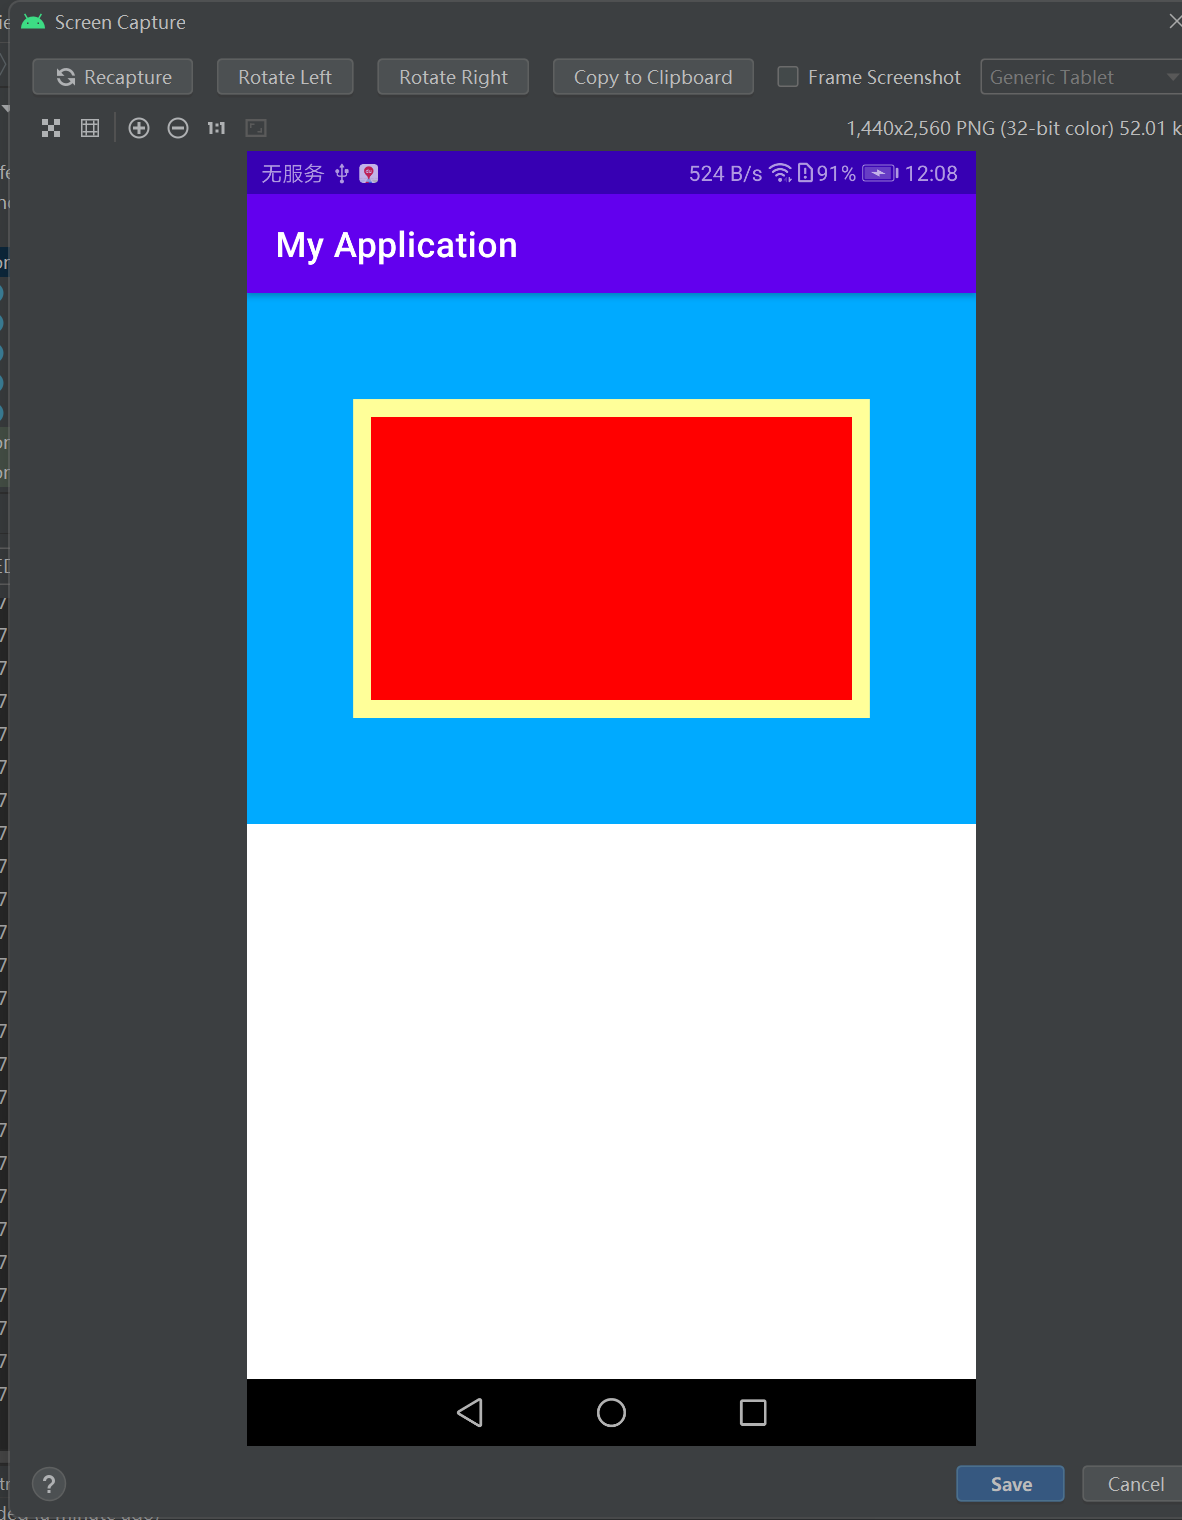Click the 524 B/s network speed text

tap(725, 174)
